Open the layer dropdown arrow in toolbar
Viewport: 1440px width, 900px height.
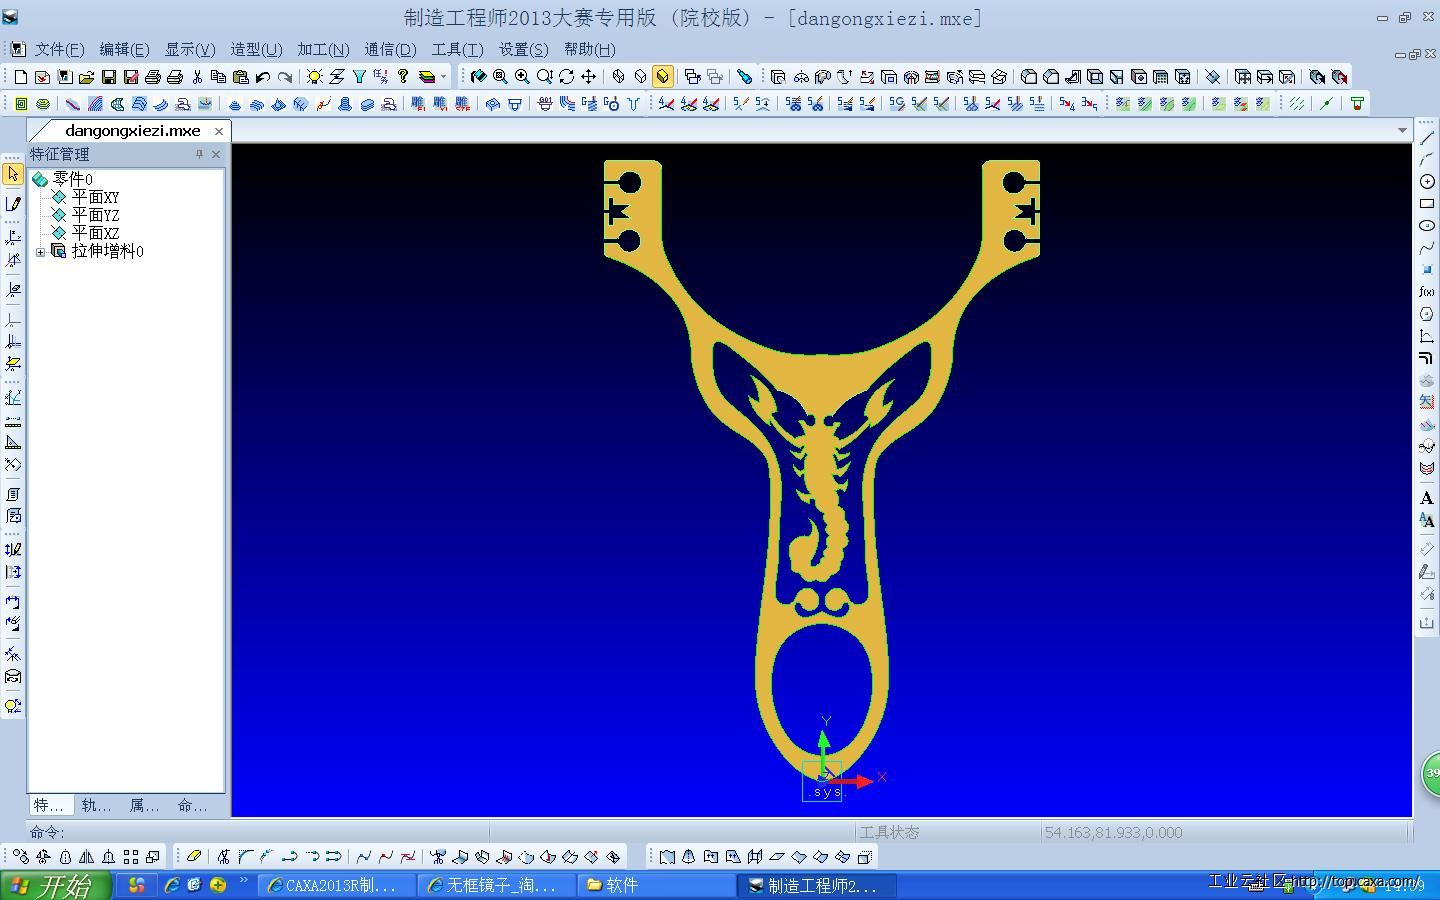(444, 77)
